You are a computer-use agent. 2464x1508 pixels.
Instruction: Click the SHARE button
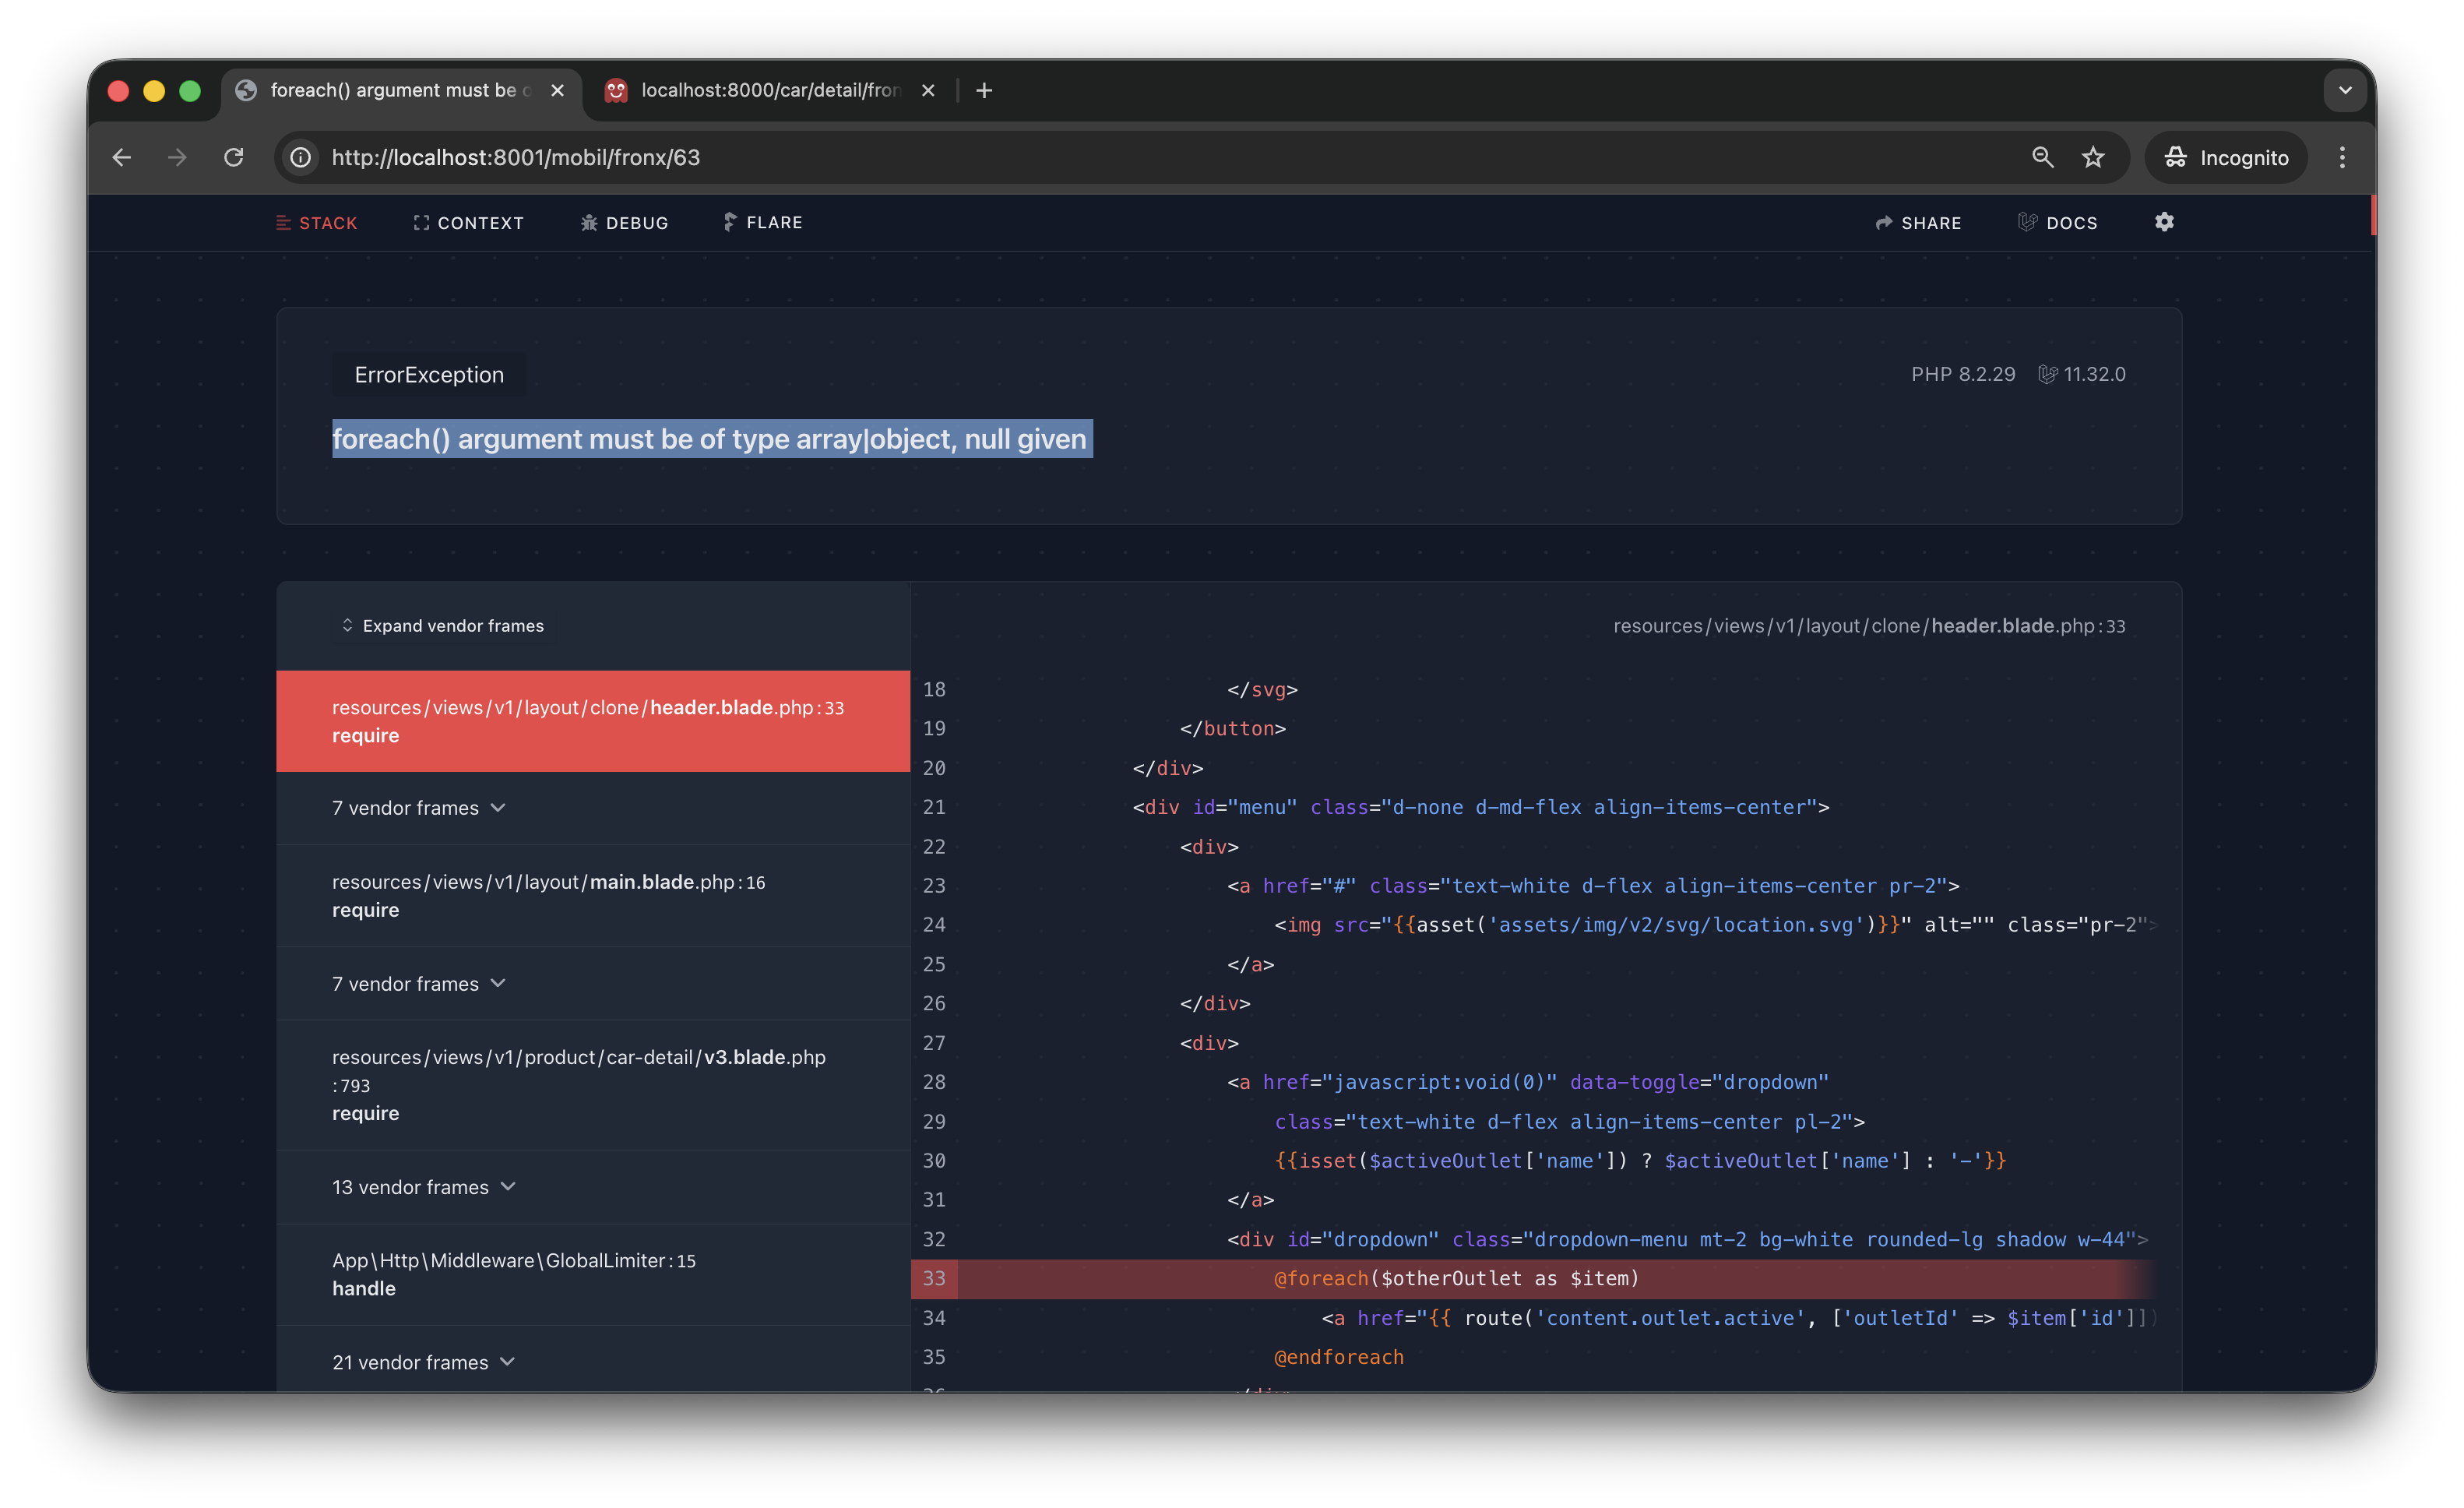pyautogui.click(x=1918, y=222)
